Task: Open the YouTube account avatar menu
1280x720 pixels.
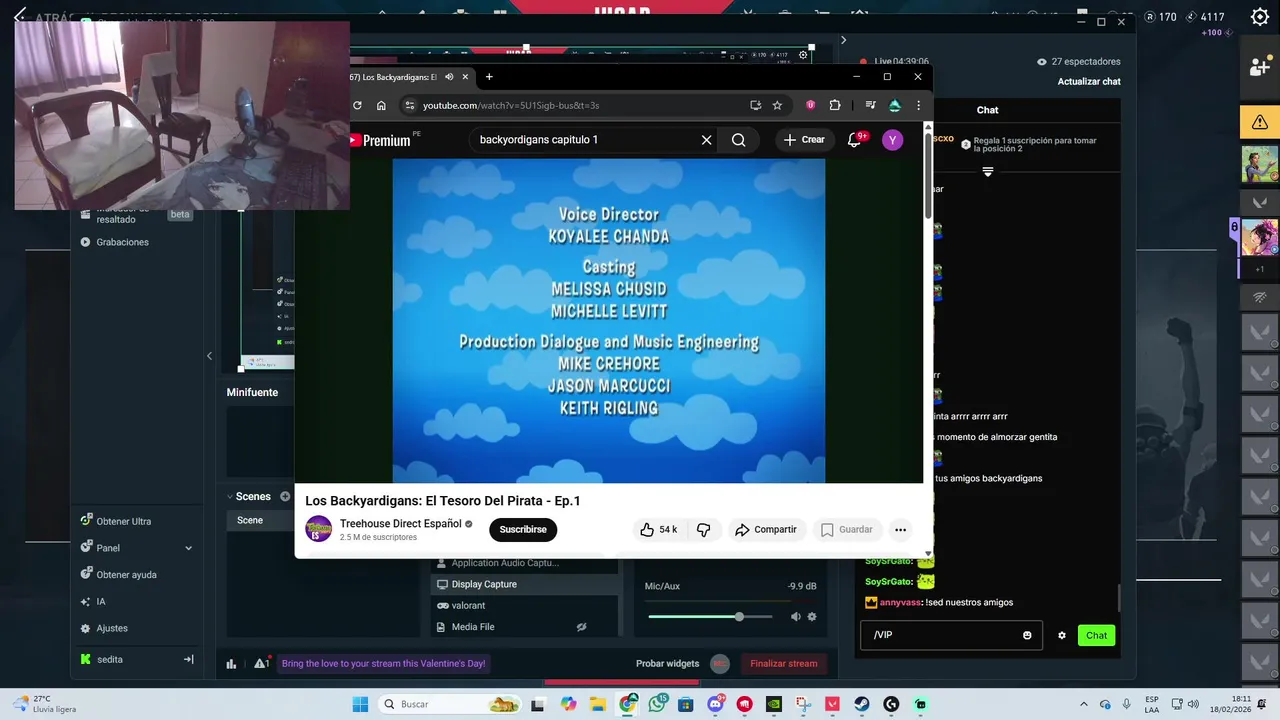Action: click(893, 140)
